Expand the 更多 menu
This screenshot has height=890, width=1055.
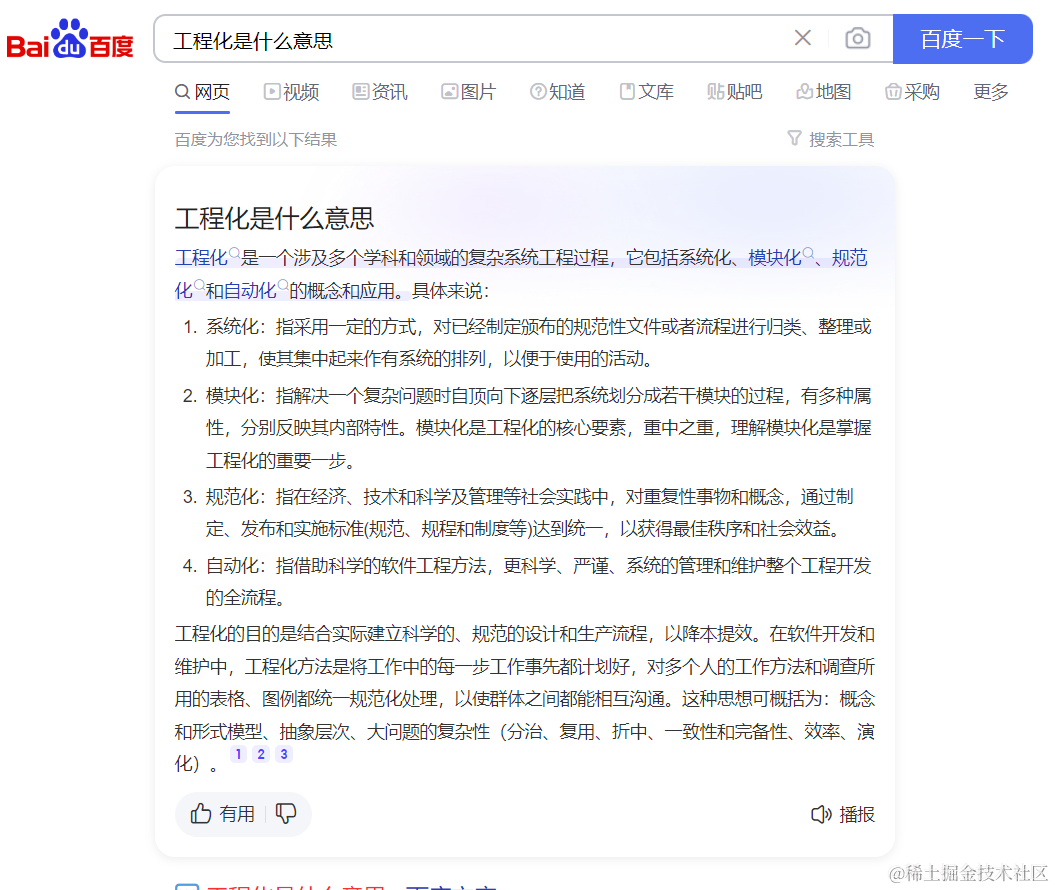coord(991,91)
